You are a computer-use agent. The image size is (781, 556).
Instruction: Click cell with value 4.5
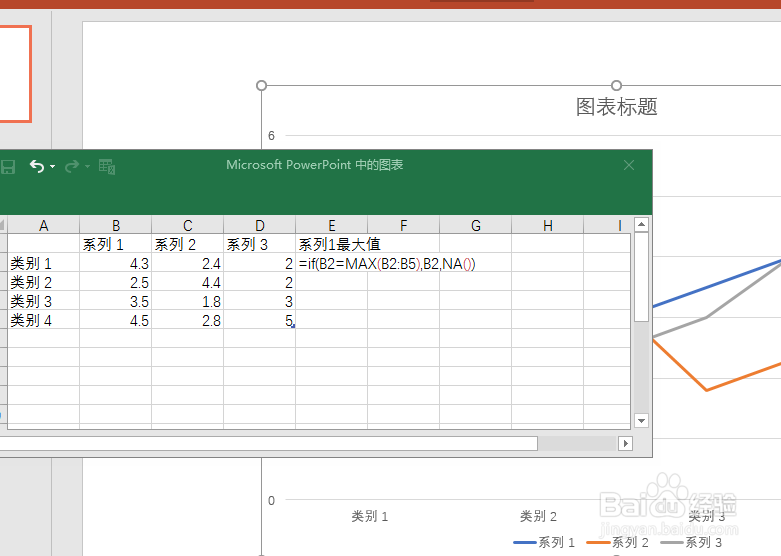coord(116,320)
